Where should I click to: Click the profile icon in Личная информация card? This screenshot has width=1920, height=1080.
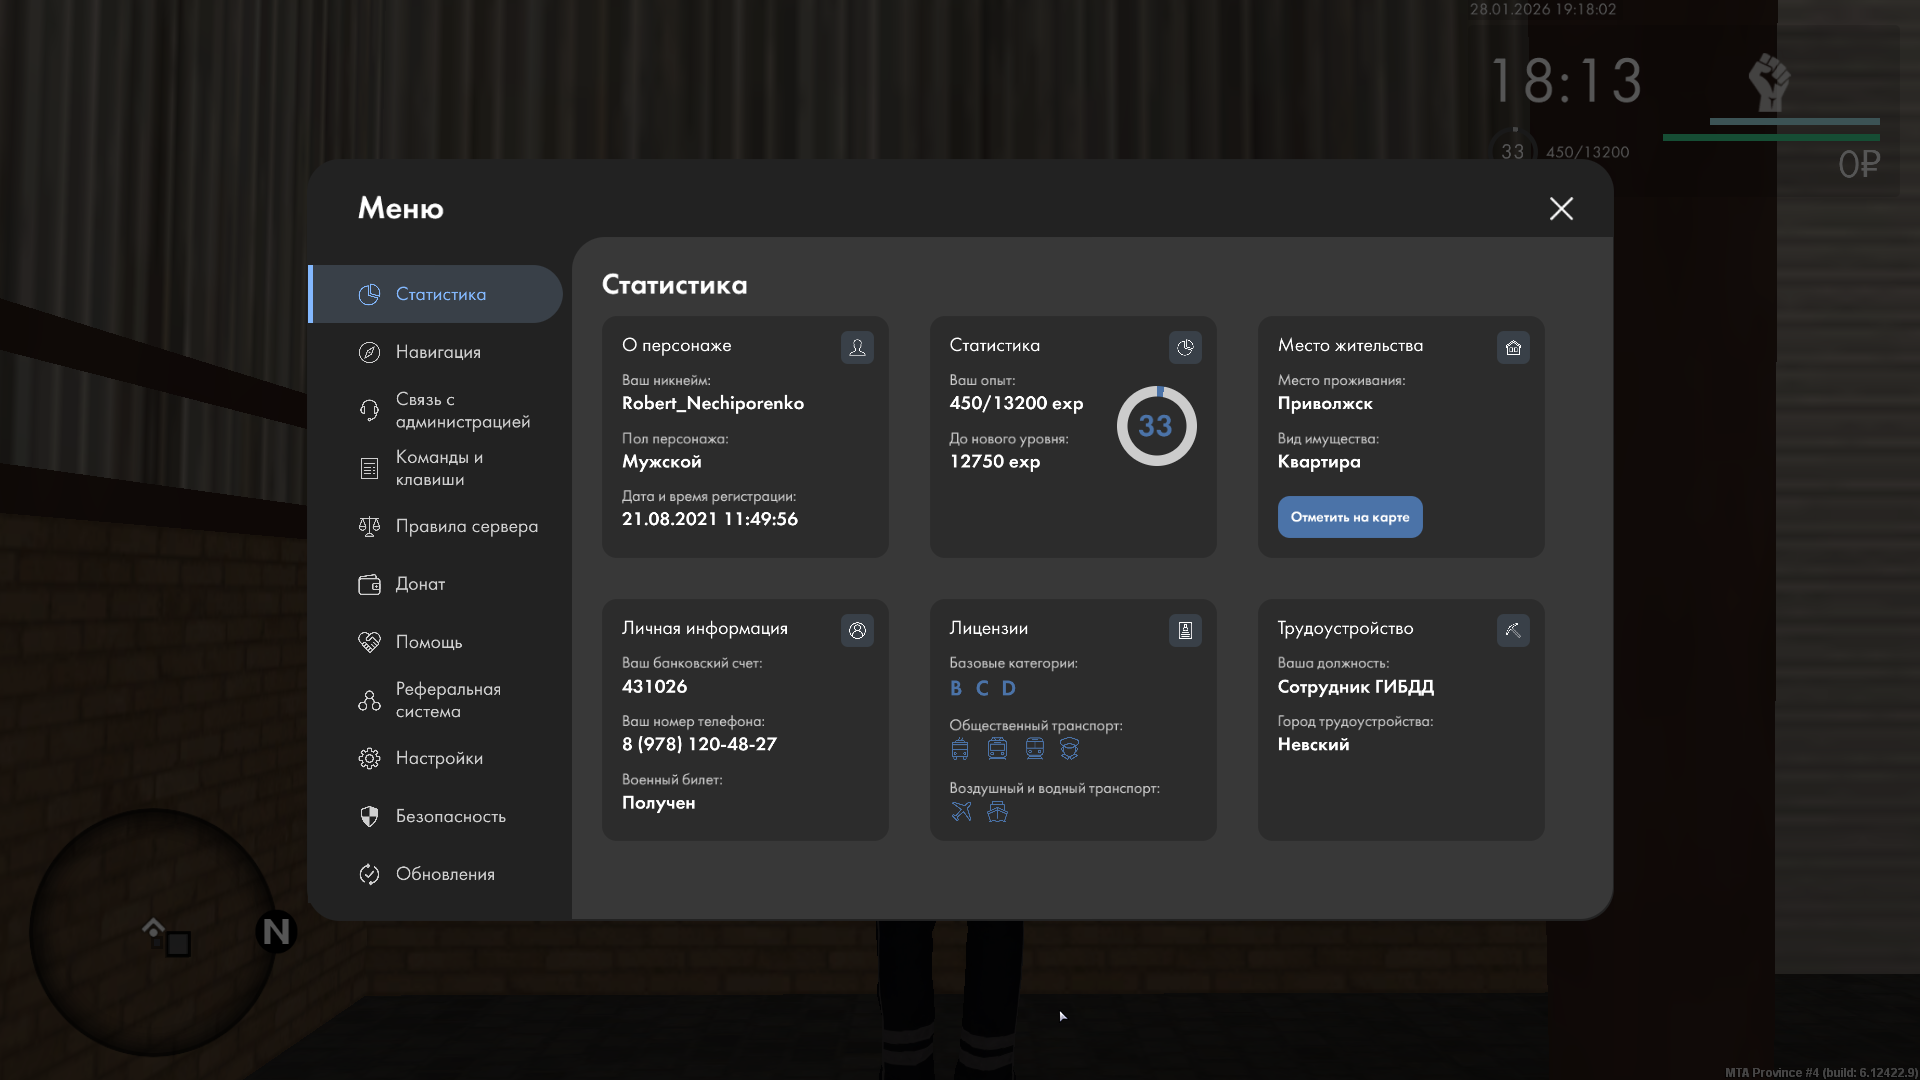click(857, 630)
